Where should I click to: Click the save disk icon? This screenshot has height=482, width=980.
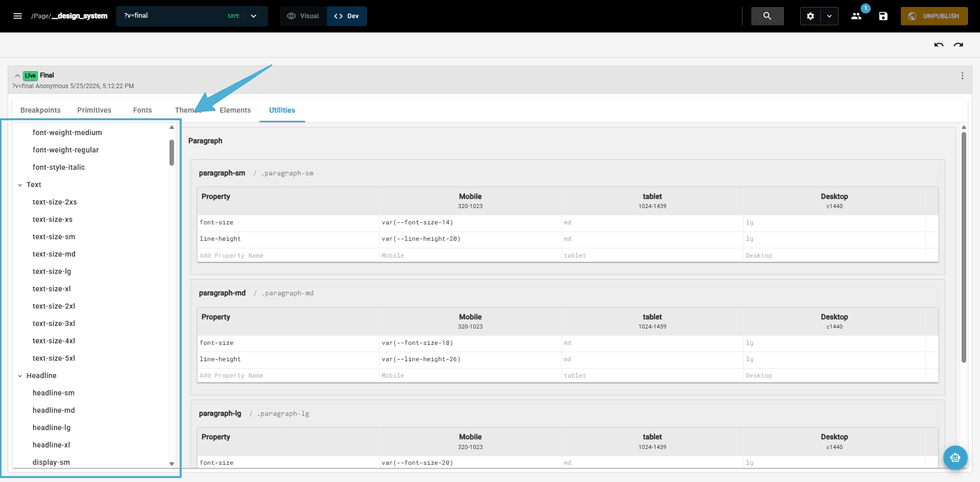(883, 16)
